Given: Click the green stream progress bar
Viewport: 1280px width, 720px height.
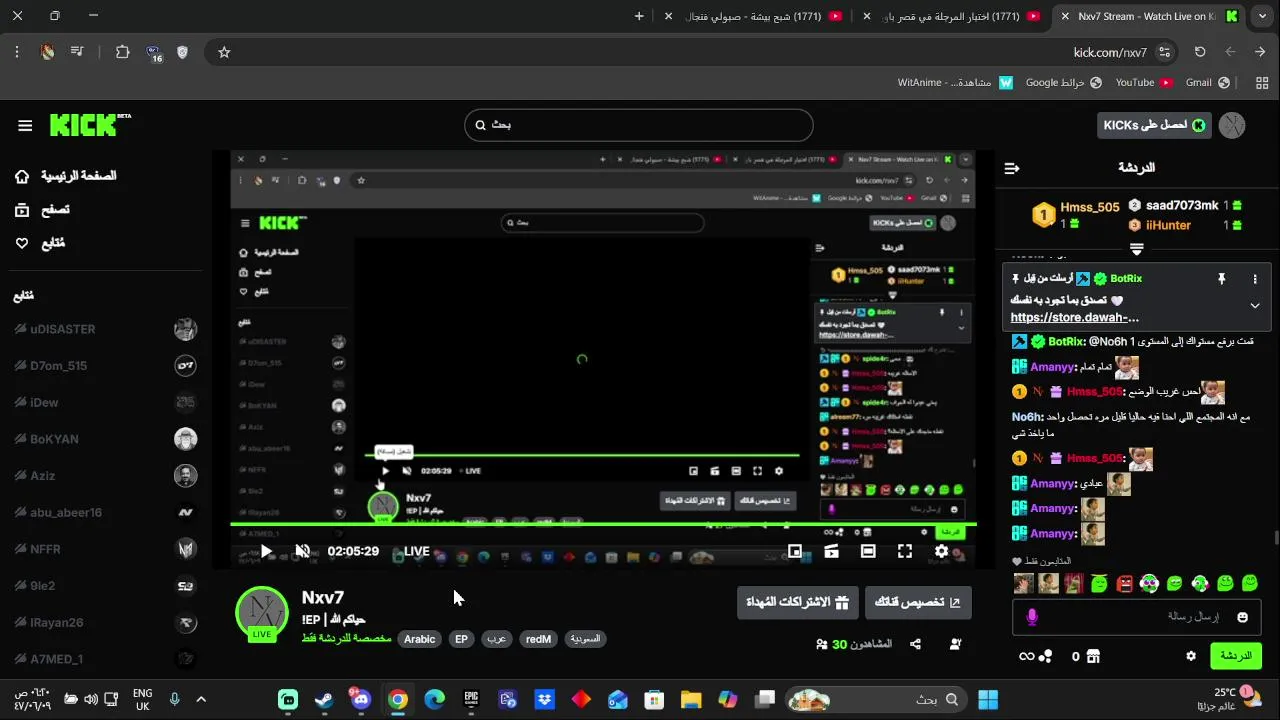Looking at the screenshot, I should click(603, 524).
